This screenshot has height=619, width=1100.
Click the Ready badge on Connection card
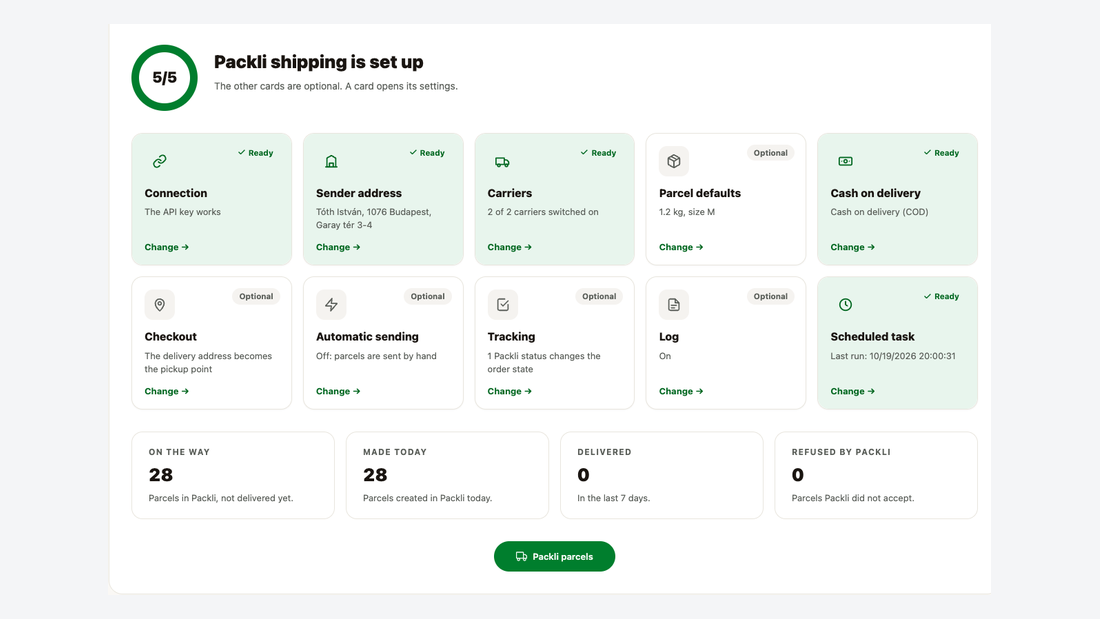pos(255,153)
